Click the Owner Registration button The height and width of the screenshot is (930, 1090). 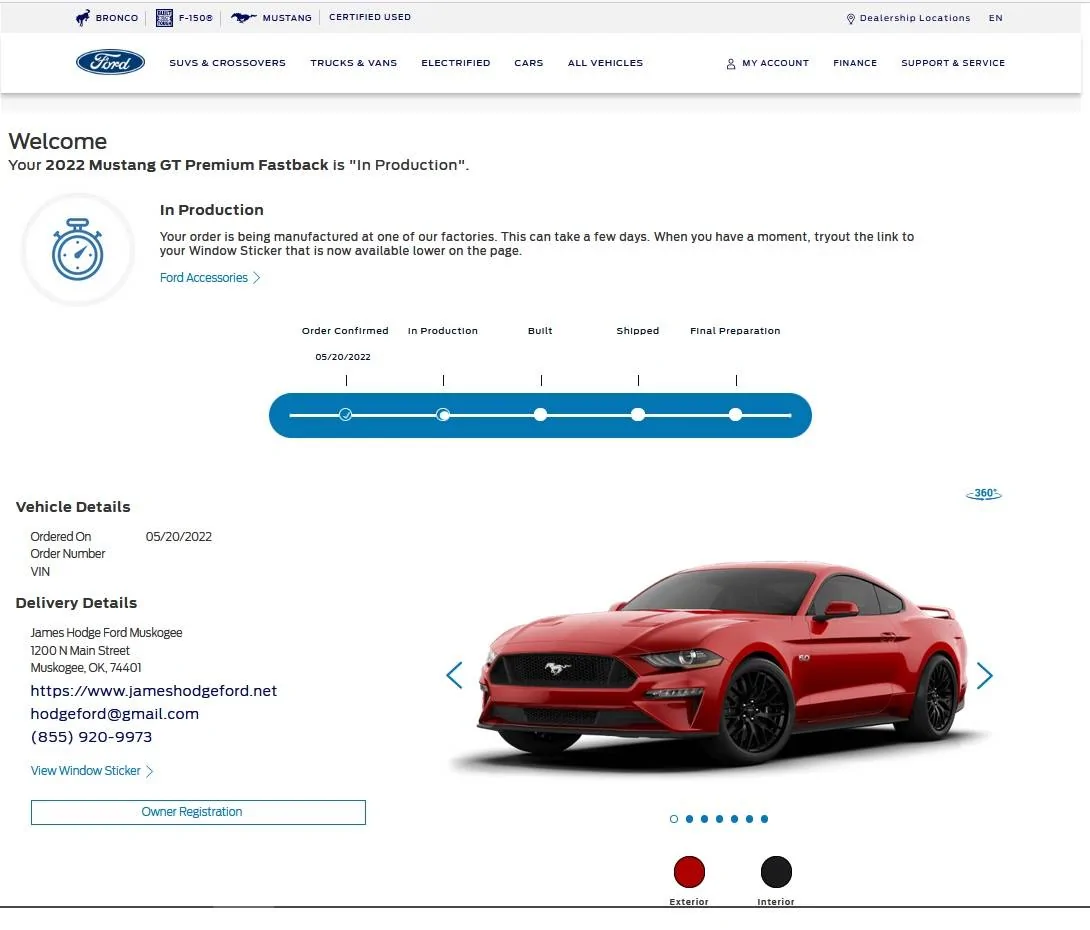[198, 813]
